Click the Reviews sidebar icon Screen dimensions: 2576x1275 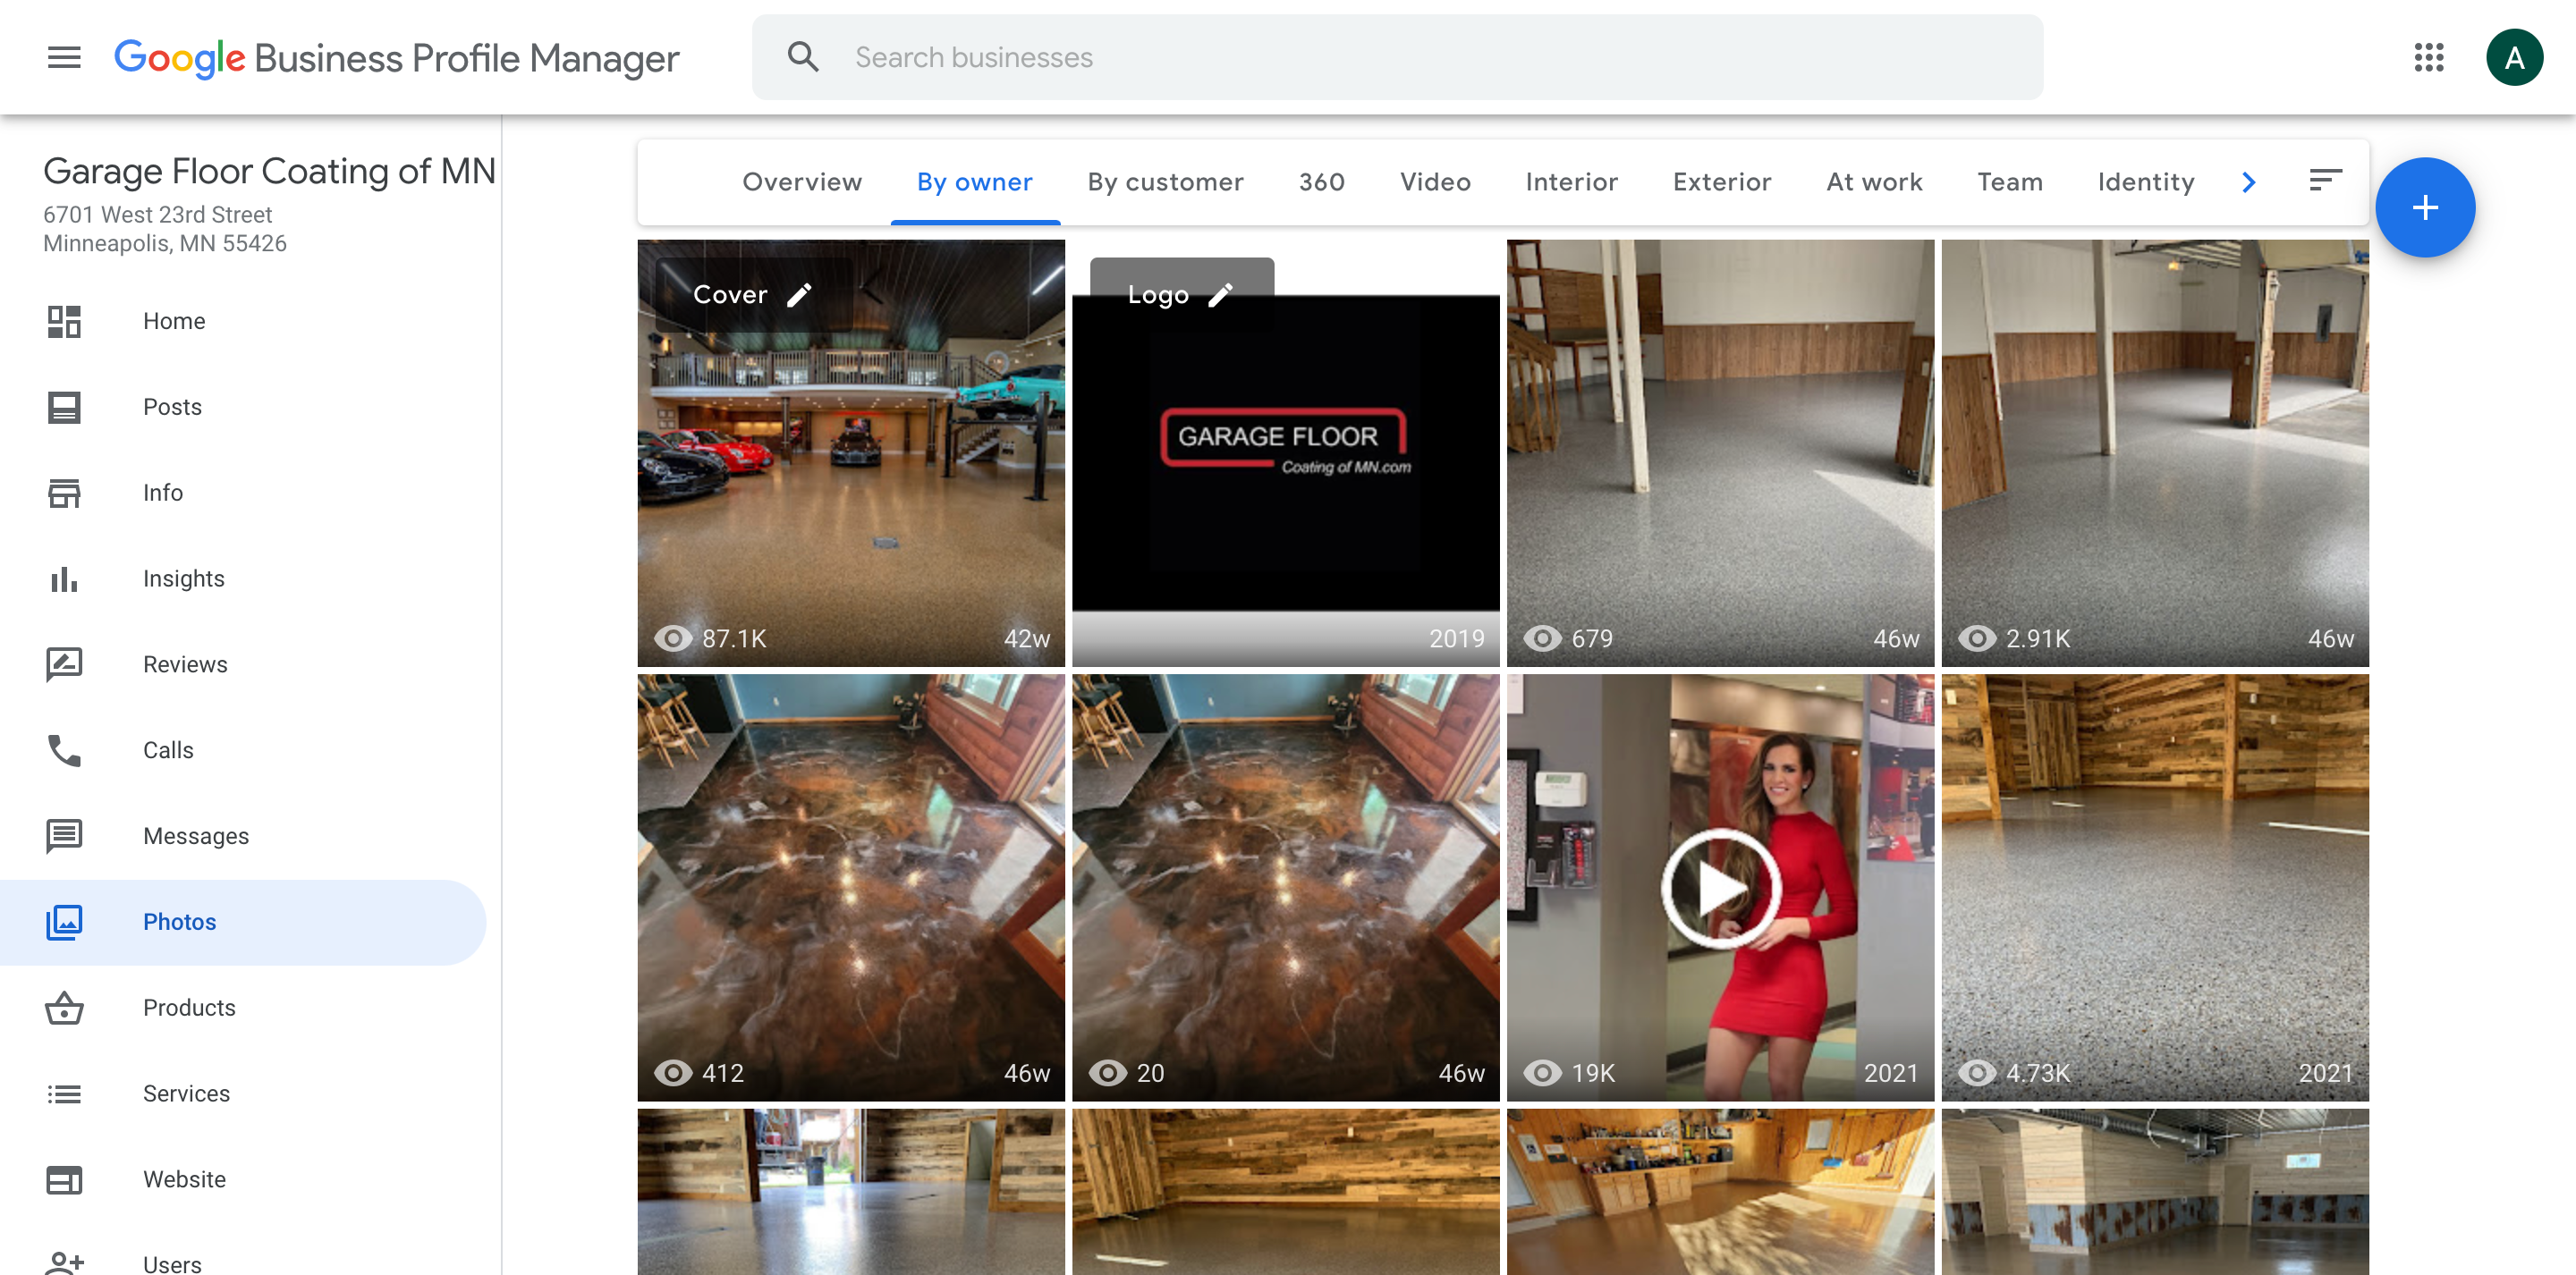64,665
